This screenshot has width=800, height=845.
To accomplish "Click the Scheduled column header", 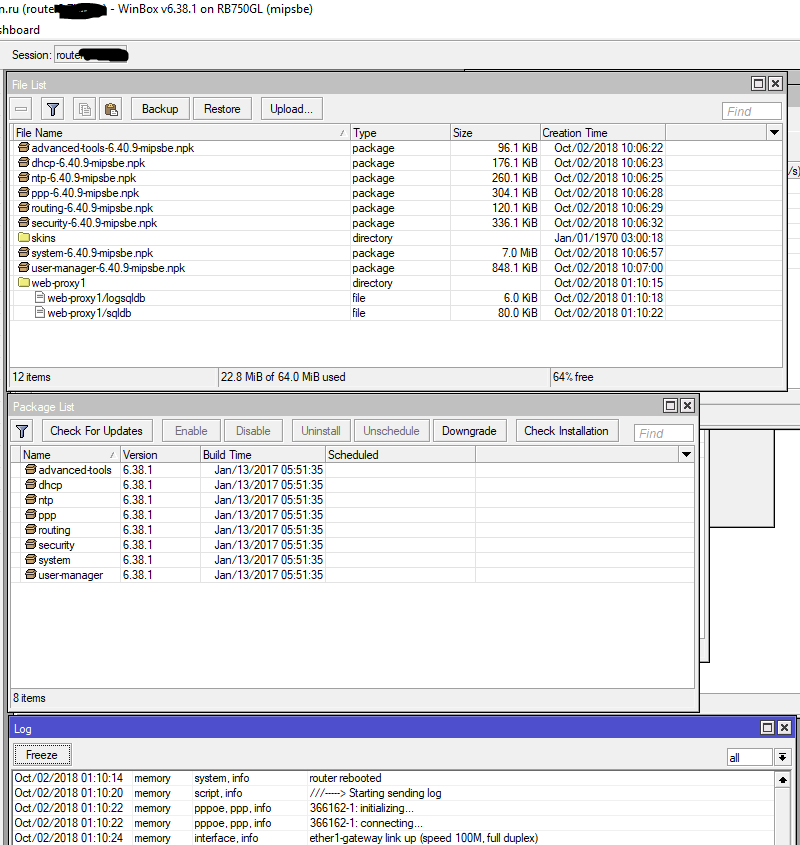I will pyautogui.click(x=401, y=455).
